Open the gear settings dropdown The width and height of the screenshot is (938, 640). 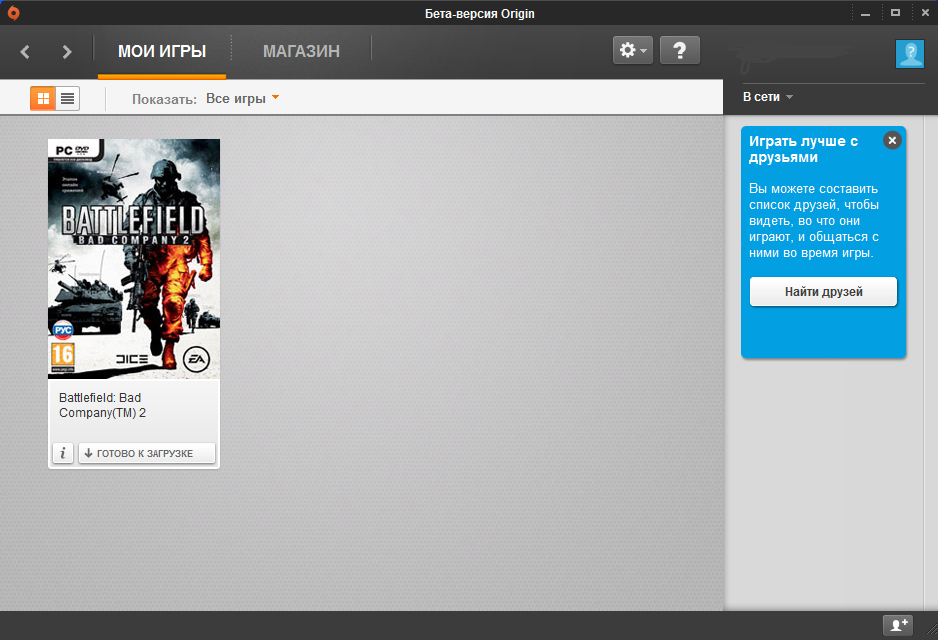(633, 50)
